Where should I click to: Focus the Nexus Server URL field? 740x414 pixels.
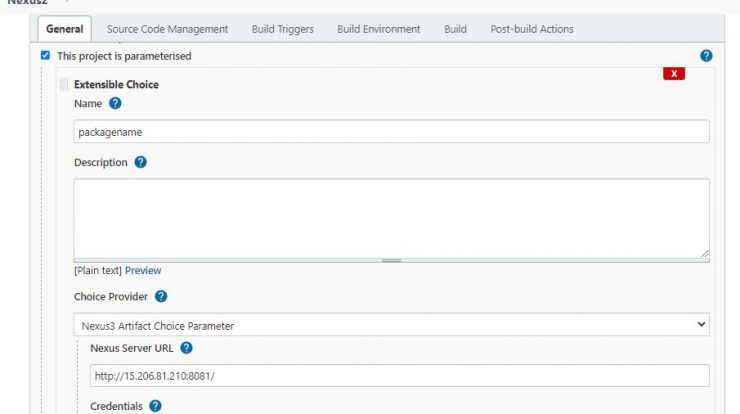tap(400, 376)
